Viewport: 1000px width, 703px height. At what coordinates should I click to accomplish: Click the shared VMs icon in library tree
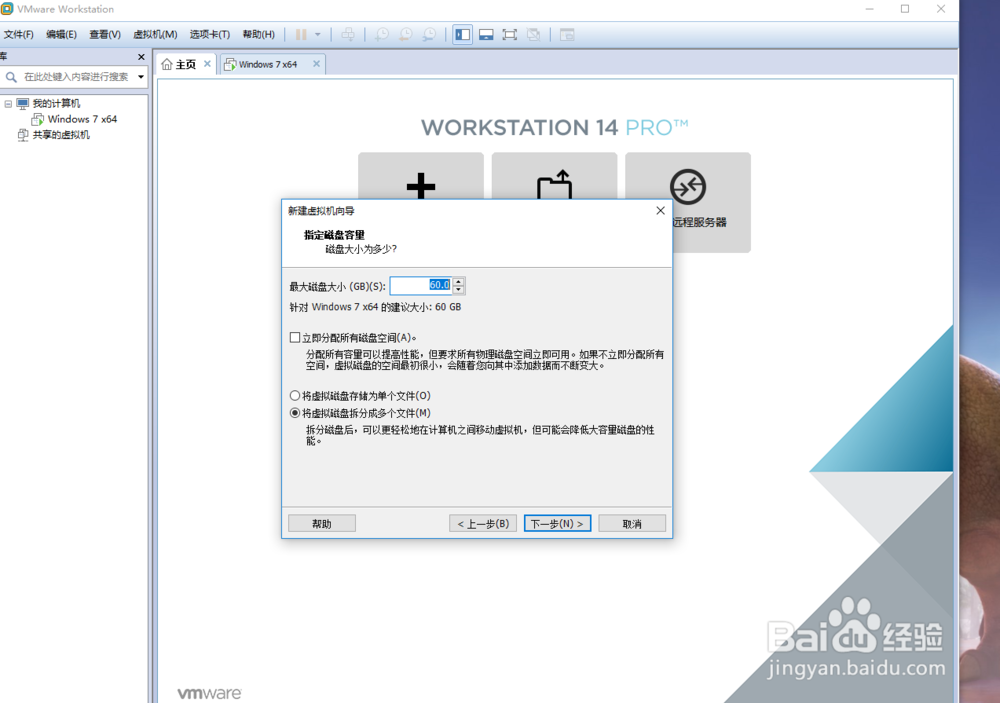23,135
